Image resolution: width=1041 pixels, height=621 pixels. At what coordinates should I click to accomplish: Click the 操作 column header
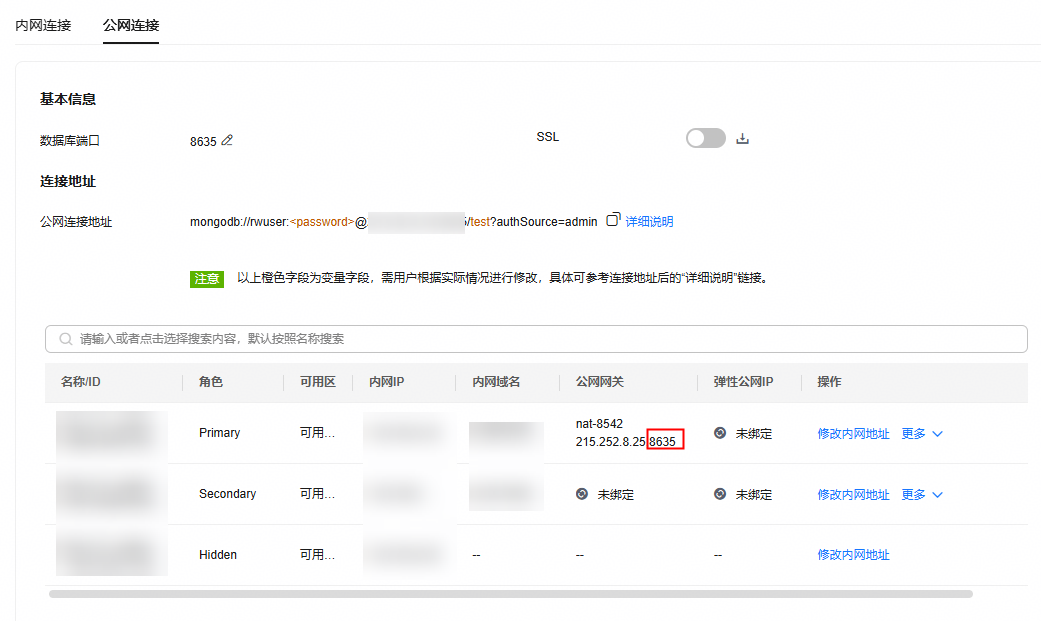click(x=829, y=382)
